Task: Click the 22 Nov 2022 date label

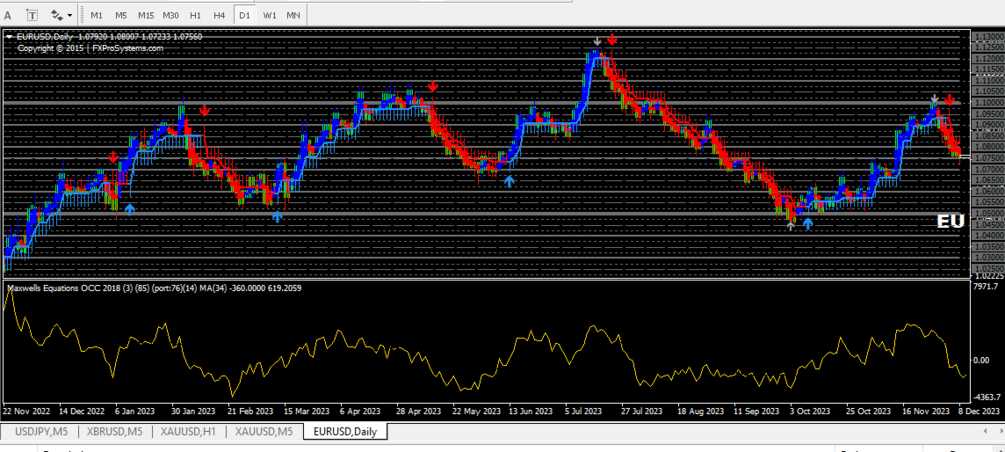Action: click(26, 411)
